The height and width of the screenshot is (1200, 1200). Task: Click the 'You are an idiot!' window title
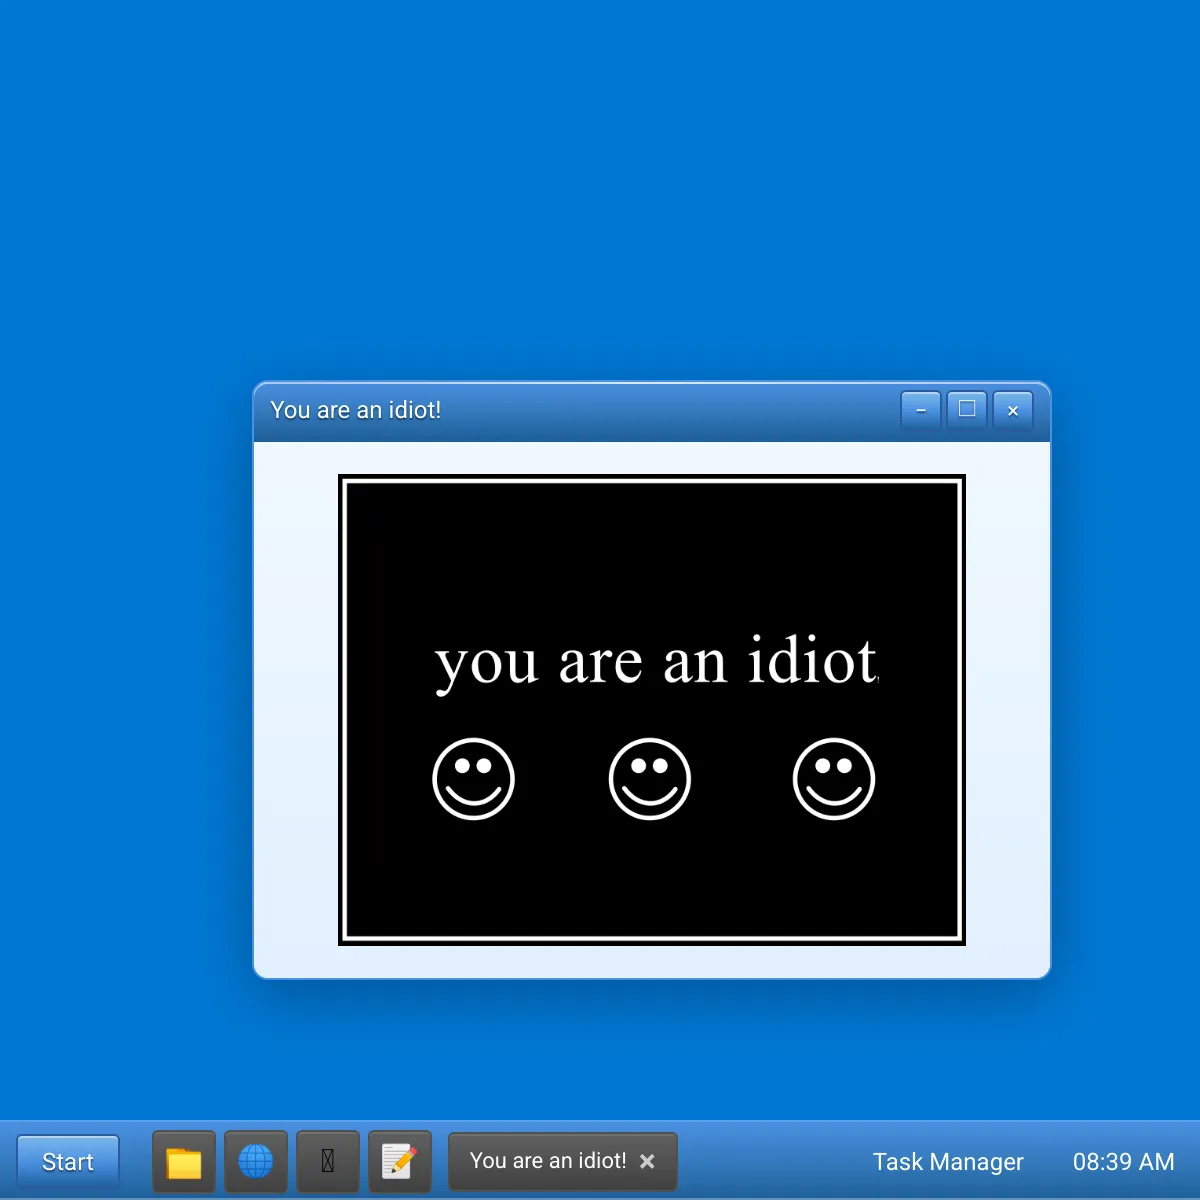(x=355, y=410)
